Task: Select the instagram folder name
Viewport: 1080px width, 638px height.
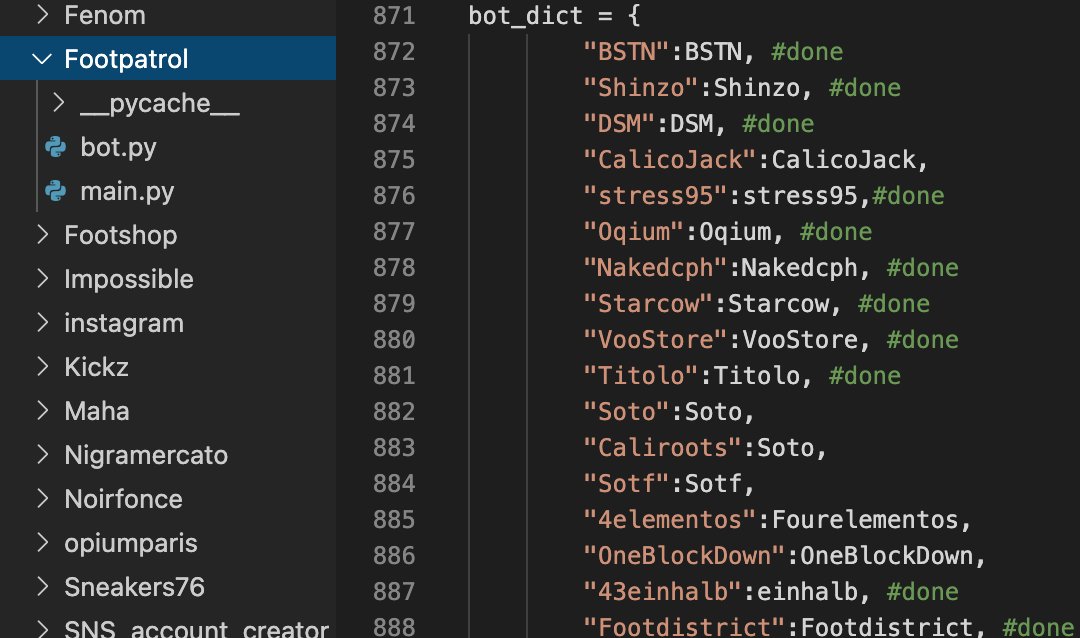Action: (x=124, y=323)
